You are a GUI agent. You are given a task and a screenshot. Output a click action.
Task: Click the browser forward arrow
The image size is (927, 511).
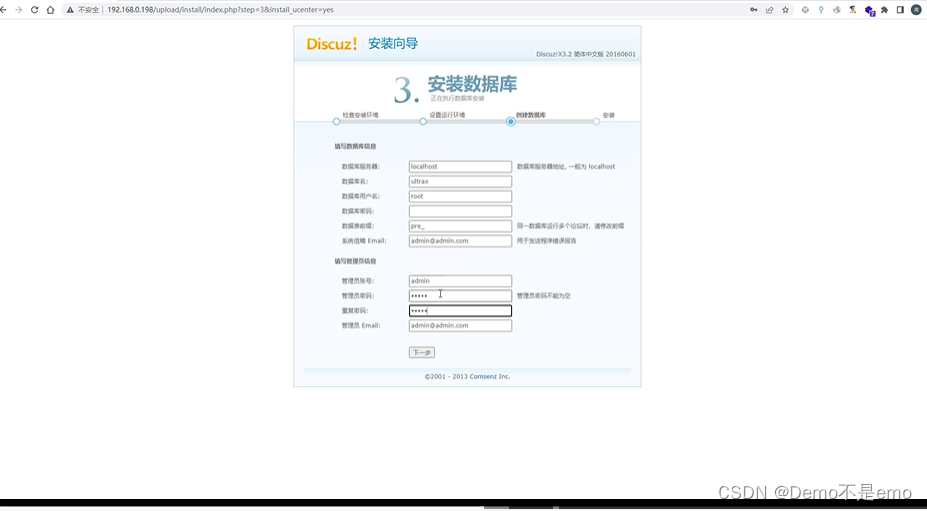coord(18,9)
